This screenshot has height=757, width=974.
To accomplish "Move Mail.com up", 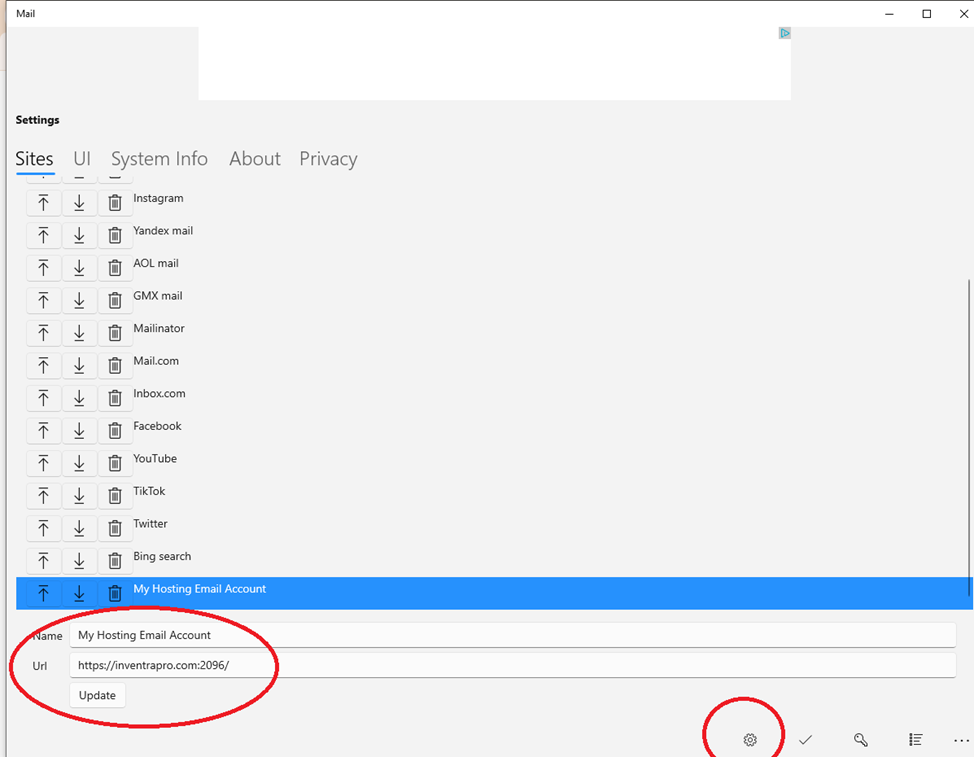I will point(43,366).
